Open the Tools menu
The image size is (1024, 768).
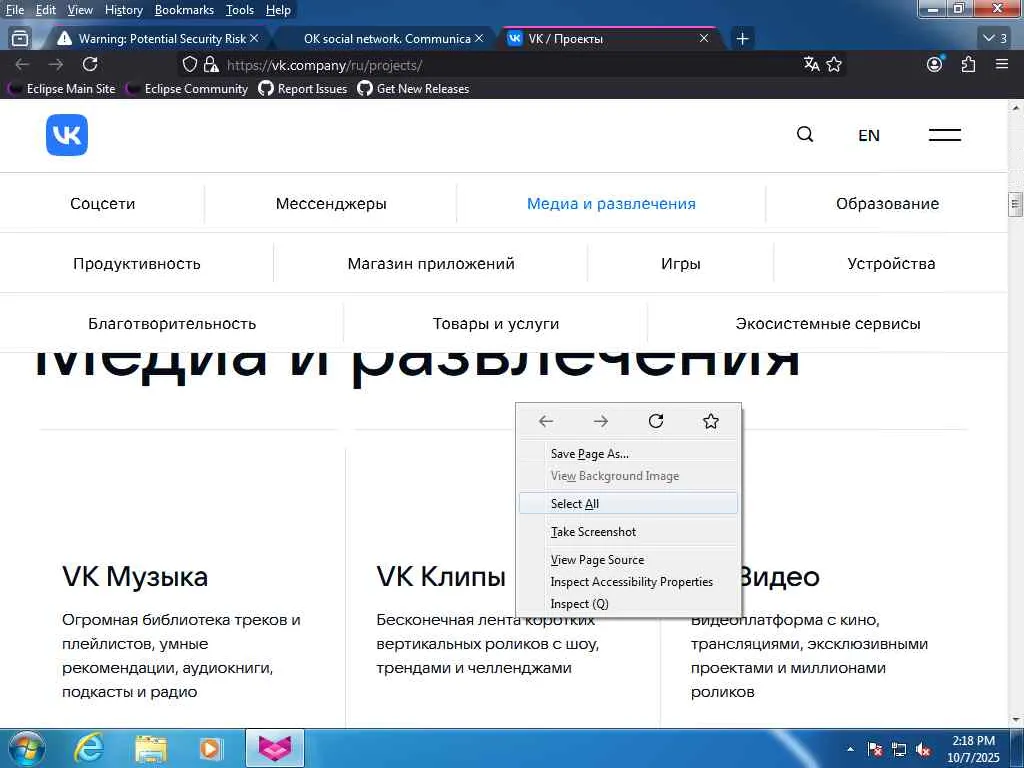[240, 10]
